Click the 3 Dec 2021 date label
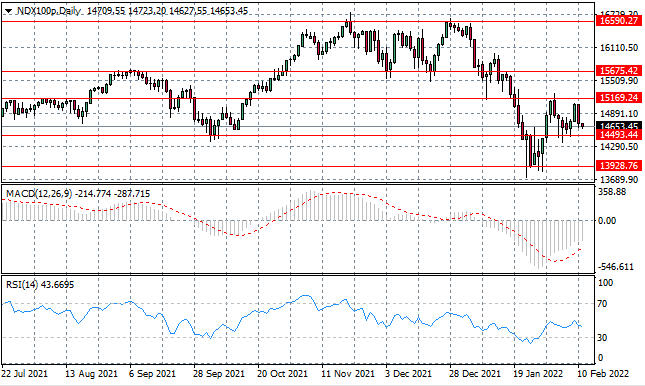This screenshot has height=386, width=645. tap(408, 374)
